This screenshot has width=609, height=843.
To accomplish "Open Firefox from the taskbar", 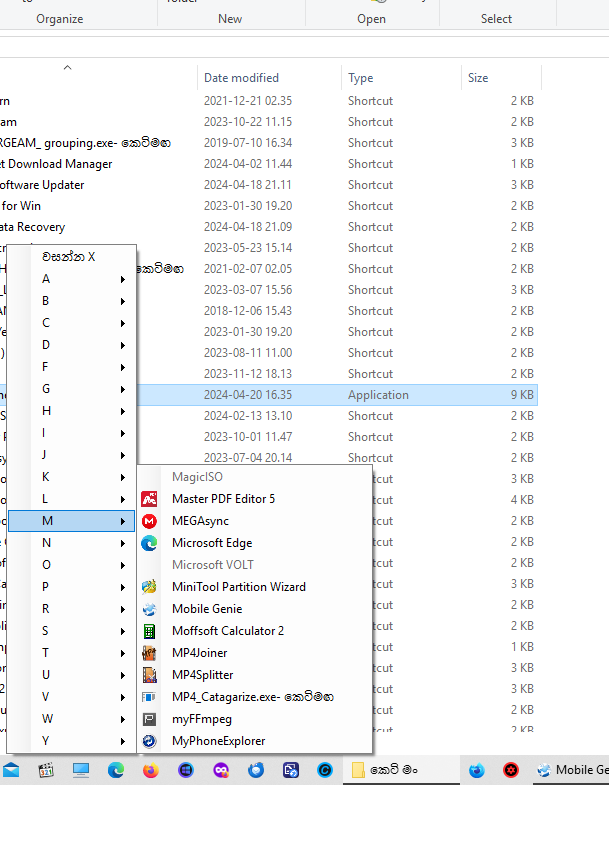I will [x=151, y=770].
